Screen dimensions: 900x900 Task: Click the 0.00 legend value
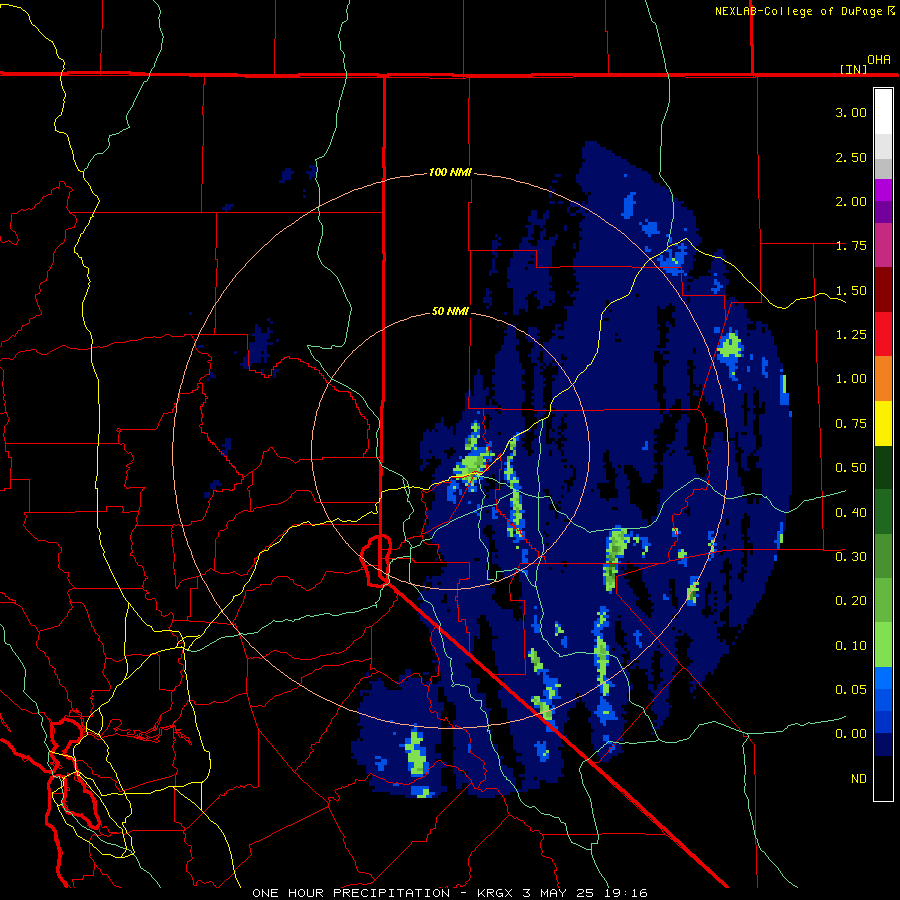pos(851,734)
